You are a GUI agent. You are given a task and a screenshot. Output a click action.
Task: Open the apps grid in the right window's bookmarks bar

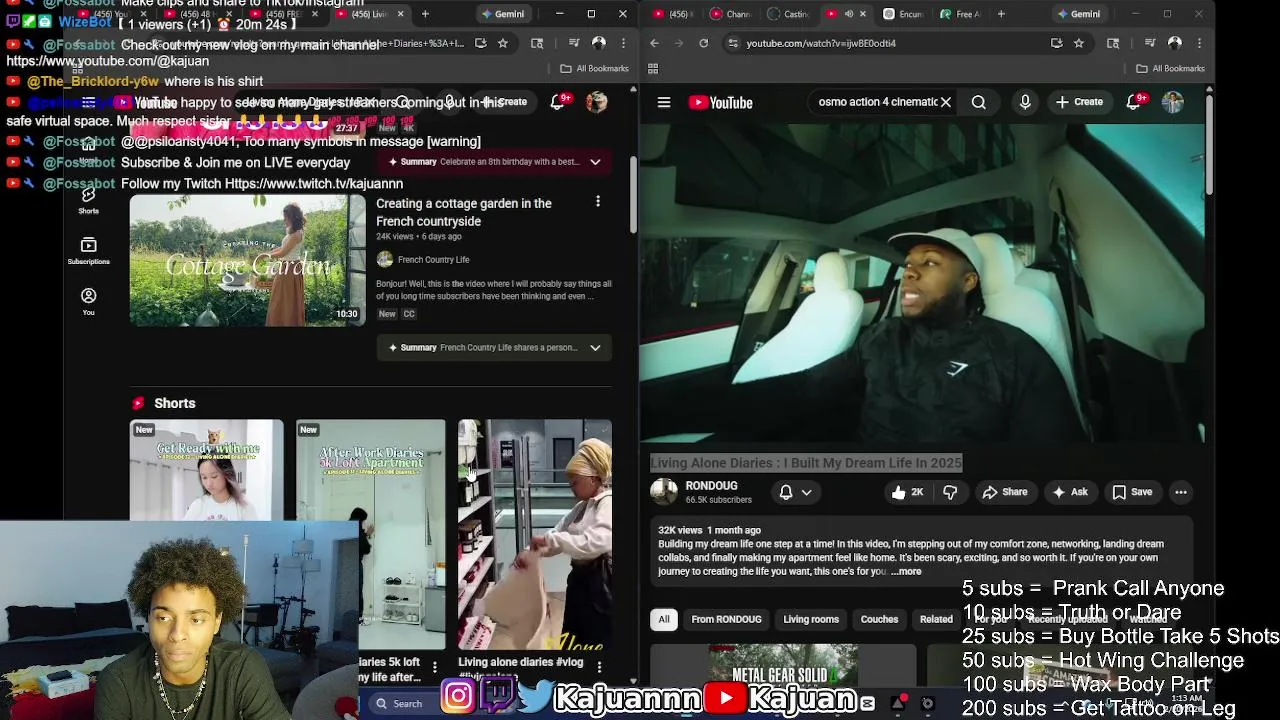[653, 68]
